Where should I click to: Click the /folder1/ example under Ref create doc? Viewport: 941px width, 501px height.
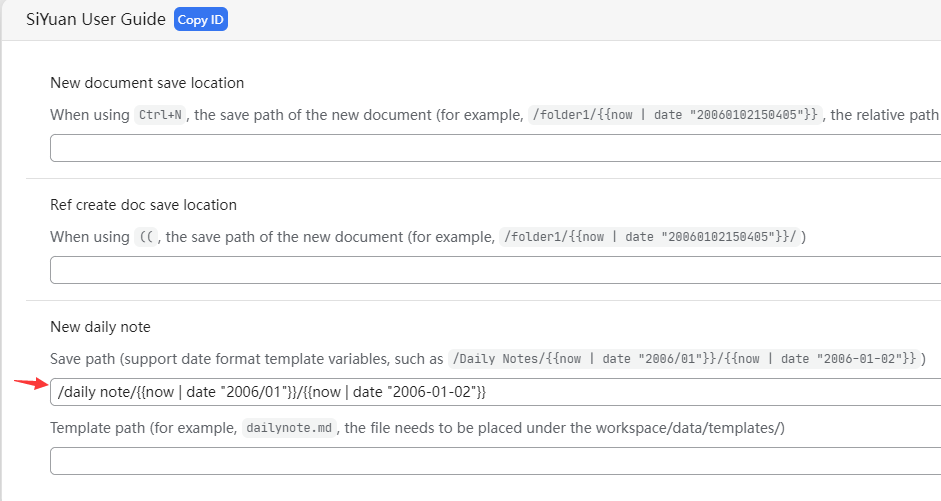pos(649,237)
